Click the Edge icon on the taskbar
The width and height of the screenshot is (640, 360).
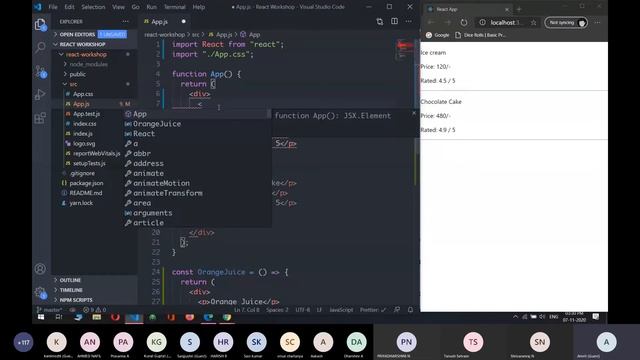click(208, 317)
